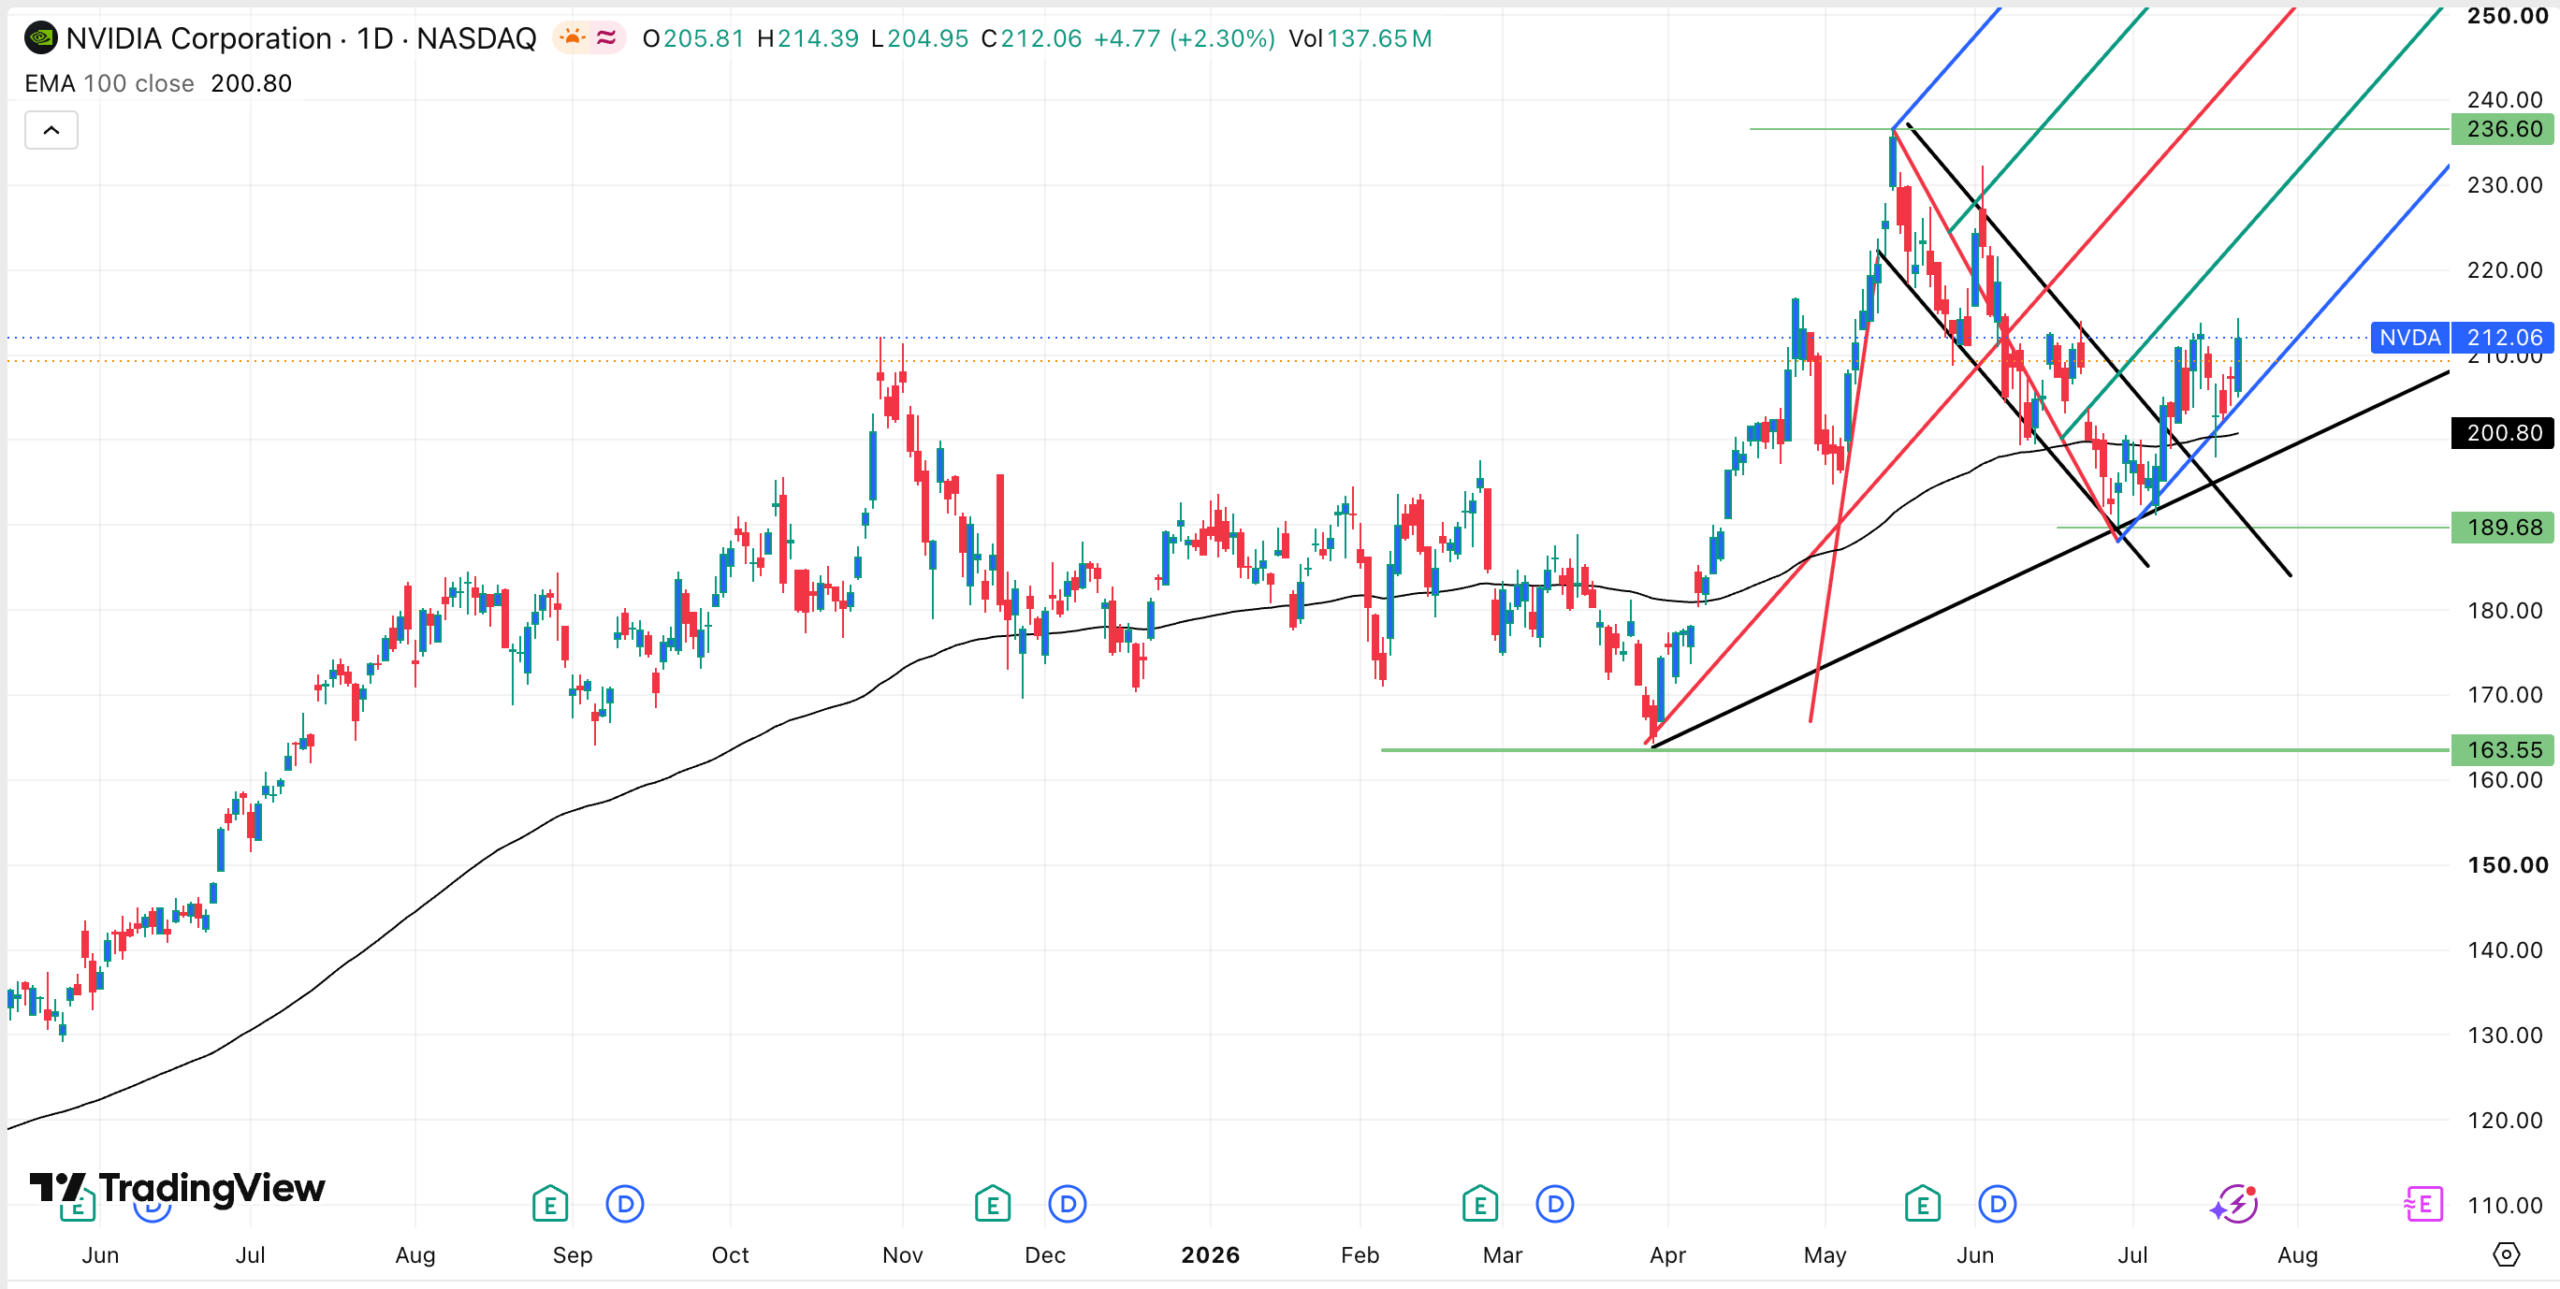Viewport: 2560px width, 1289px height.
Task: Open chart settings hexagon icon
Action: coord(2506,1254)
